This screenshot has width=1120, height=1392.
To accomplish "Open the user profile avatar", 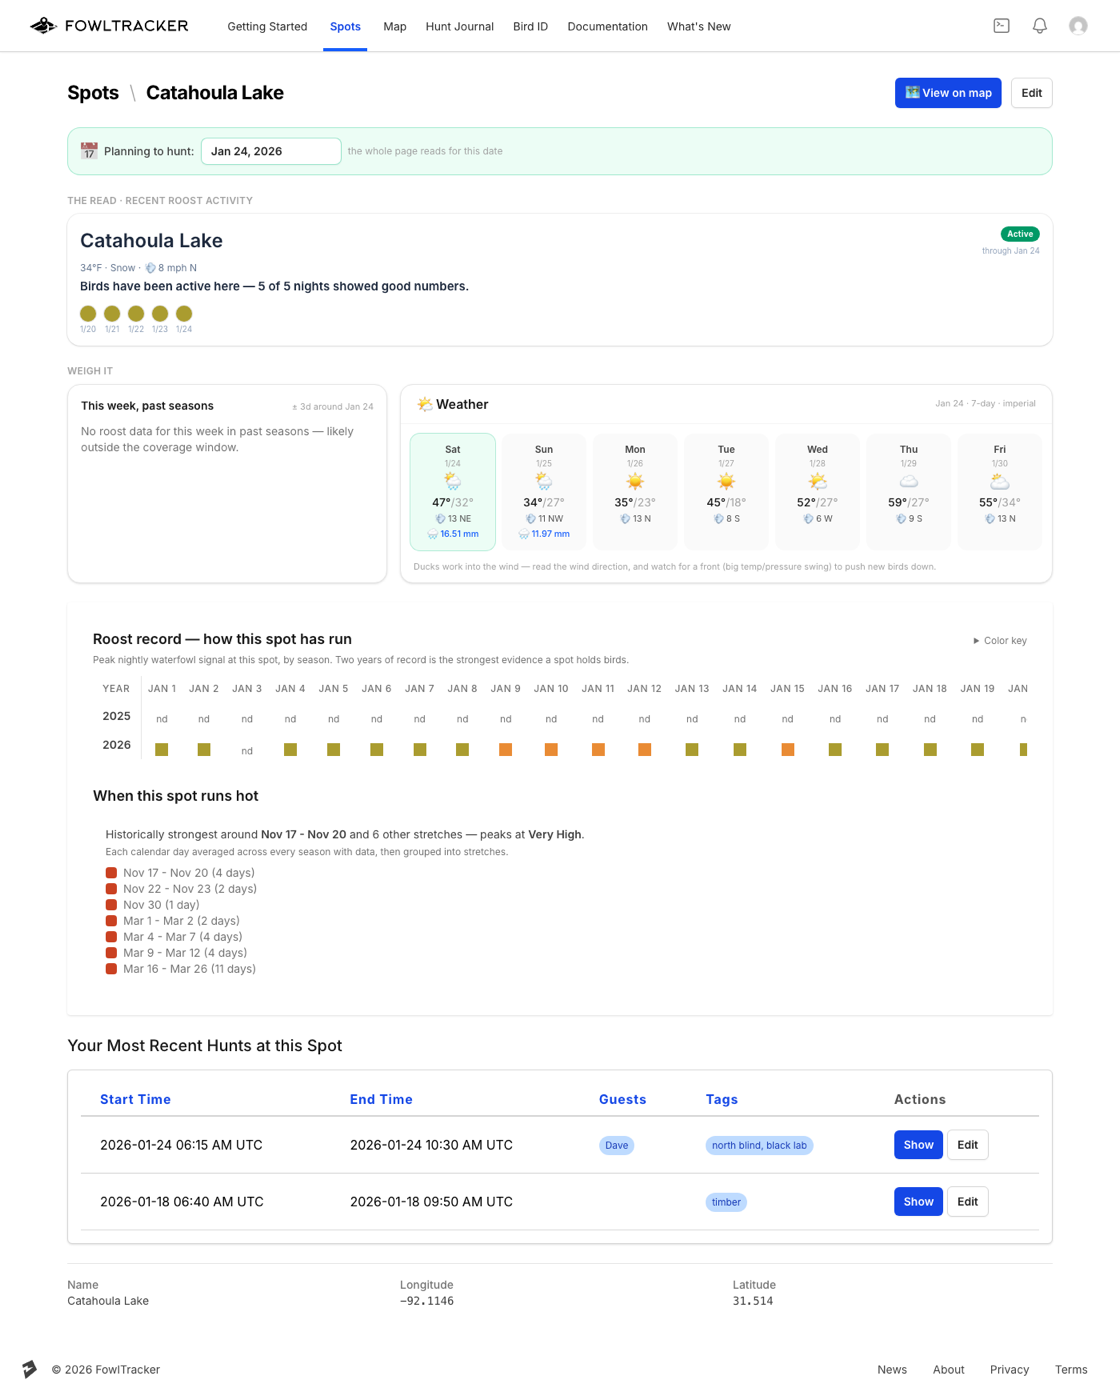I will pos(1078,26).
